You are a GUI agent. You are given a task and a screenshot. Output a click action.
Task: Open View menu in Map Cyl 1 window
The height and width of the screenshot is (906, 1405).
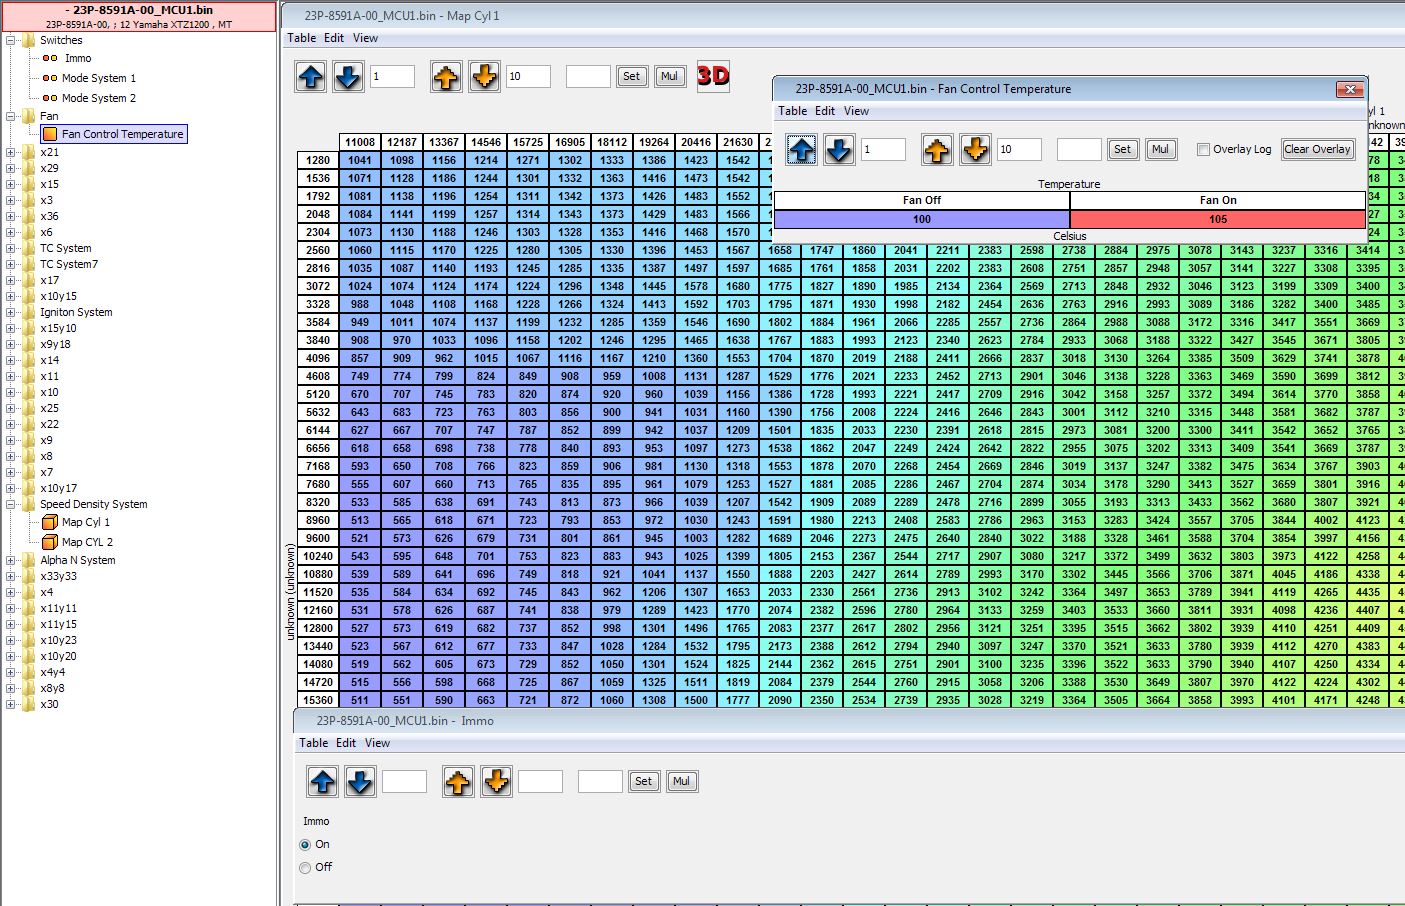pyautogui.click(x=365, y=38)
